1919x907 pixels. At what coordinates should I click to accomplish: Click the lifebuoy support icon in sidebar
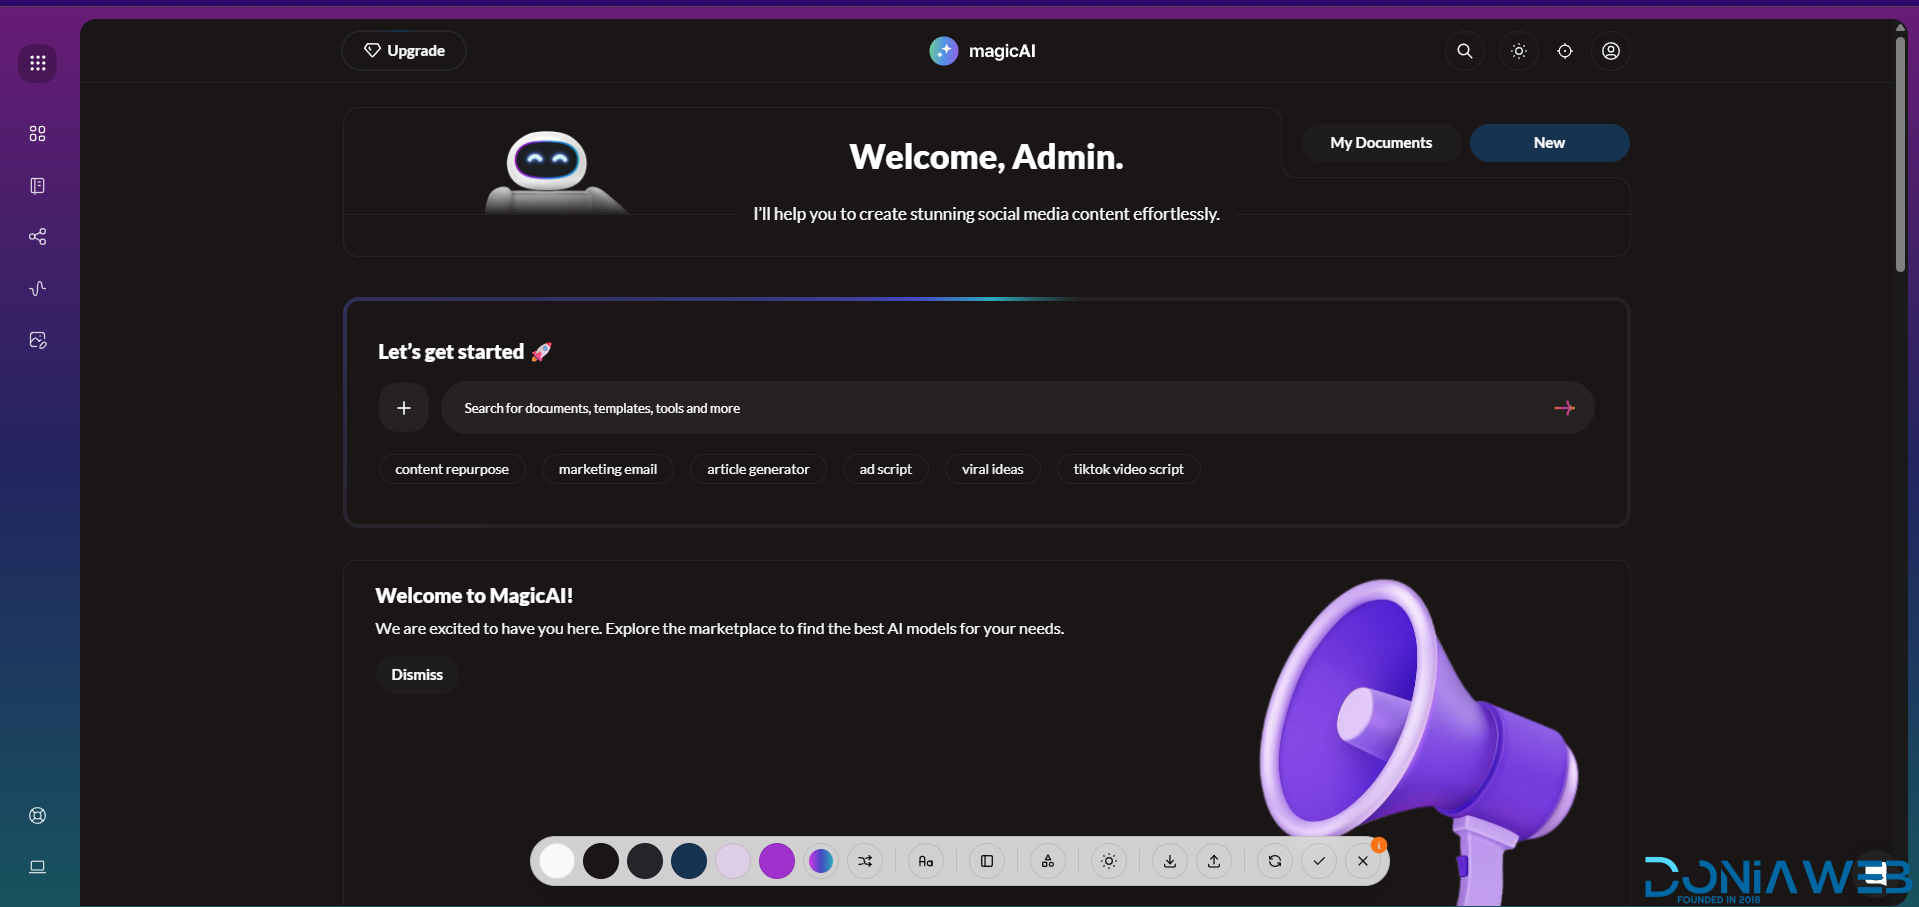click(38, 815)
